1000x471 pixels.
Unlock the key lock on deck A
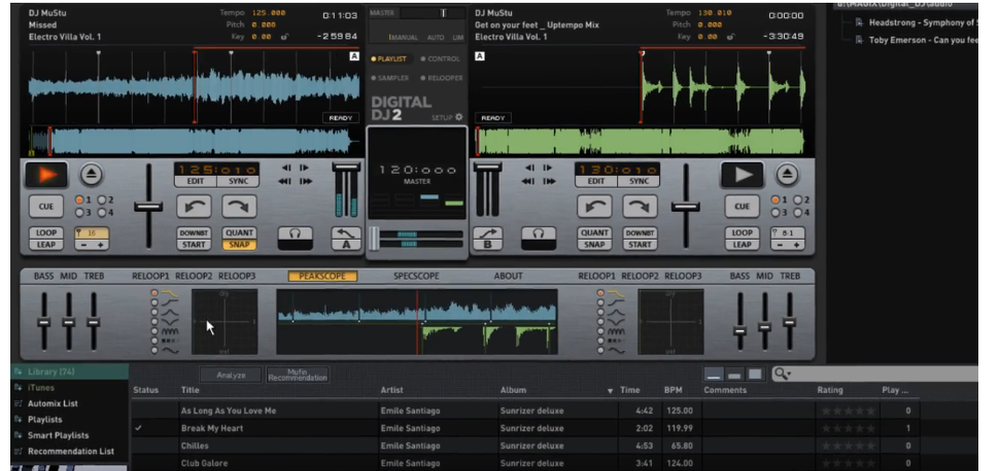click(x=284, y=37)
